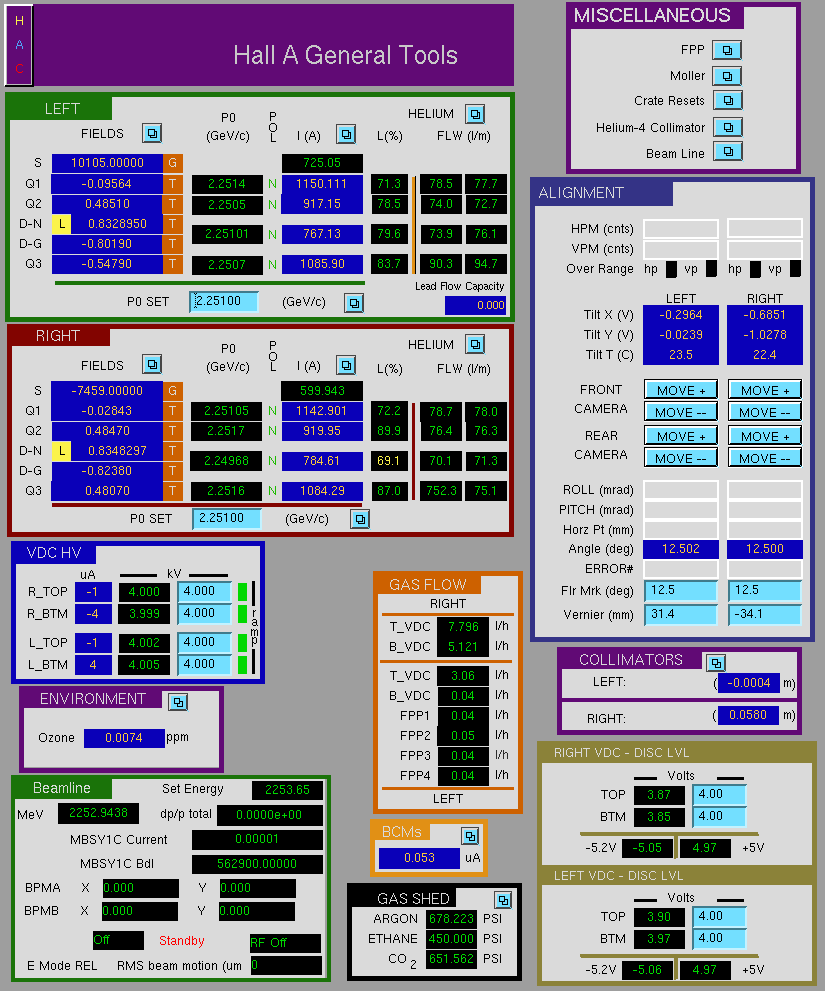Edit LEFT VDC DISC LVL TOP setpoint 4.00
The image size is (825, 991).
click(x=719, y=916)
